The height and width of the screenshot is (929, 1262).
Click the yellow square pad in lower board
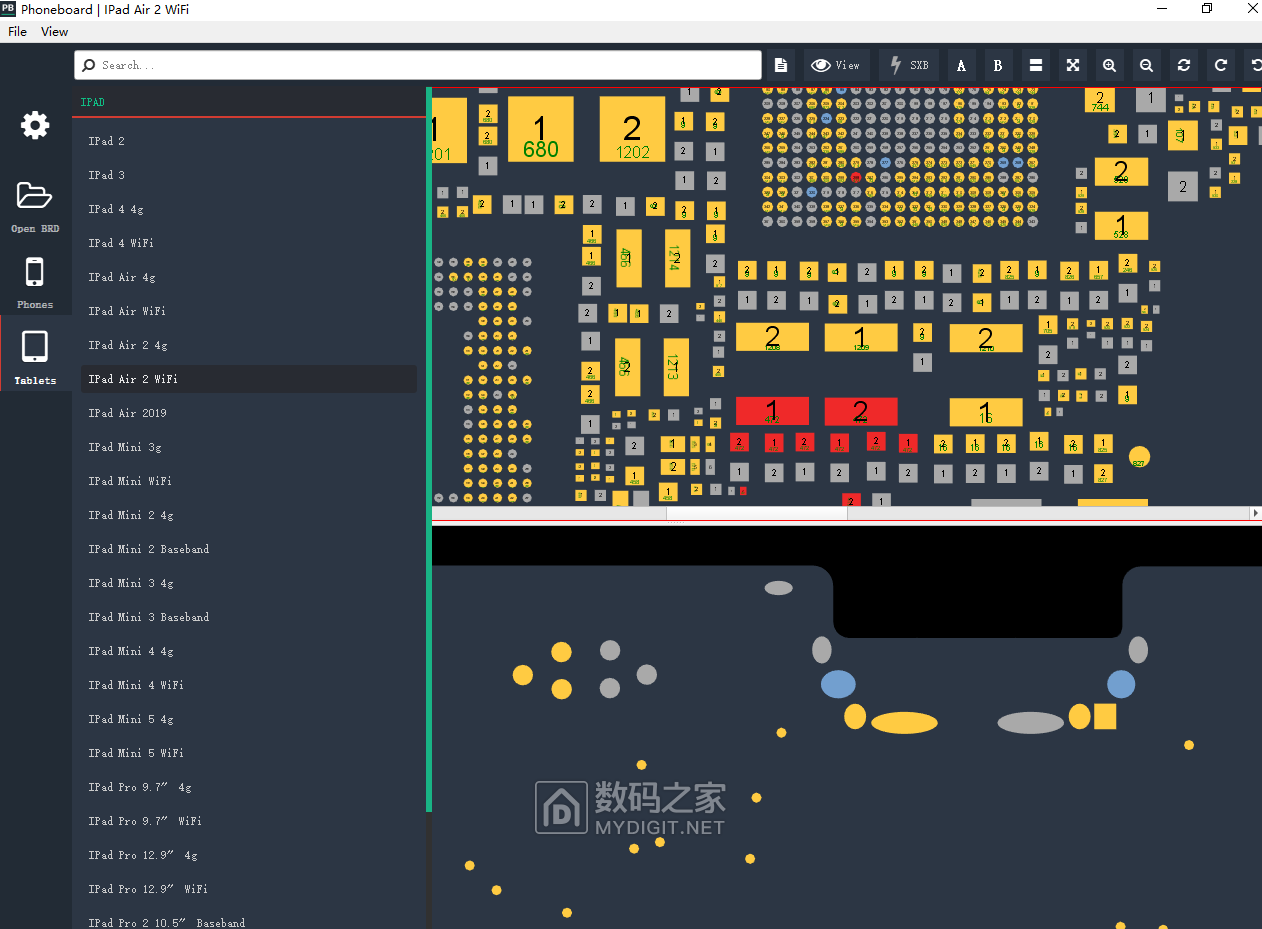click(1105, 716)
